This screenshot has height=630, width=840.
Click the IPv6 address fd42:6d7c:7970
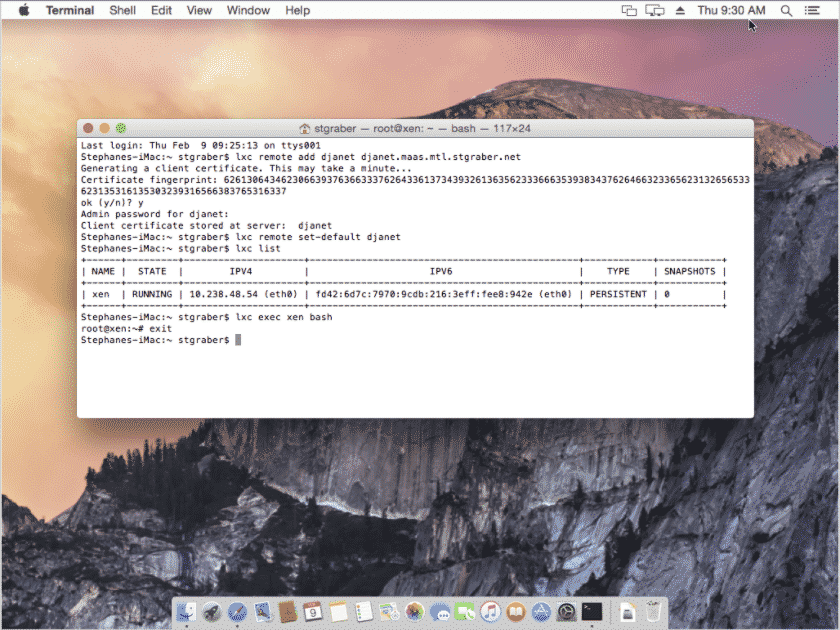[424, 294]
